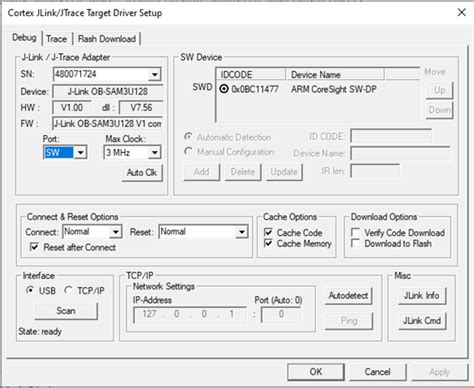474x388 pixels.
Task: Open the JLink Cmd window
Action: tap(422, 321)
